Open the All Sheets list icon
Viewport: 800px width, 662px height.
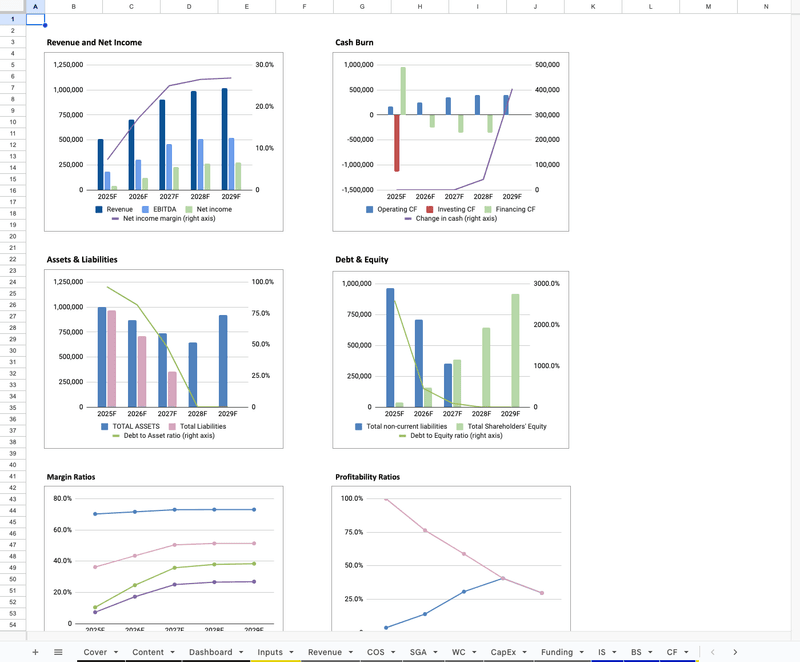click(x=58, y=652)
